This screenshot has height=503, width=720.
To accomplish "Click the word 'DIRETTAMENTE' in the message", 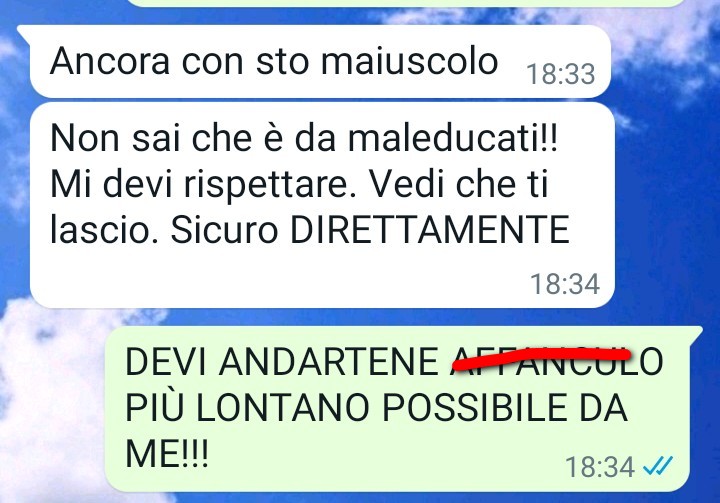I will click(x=430, y=229).
